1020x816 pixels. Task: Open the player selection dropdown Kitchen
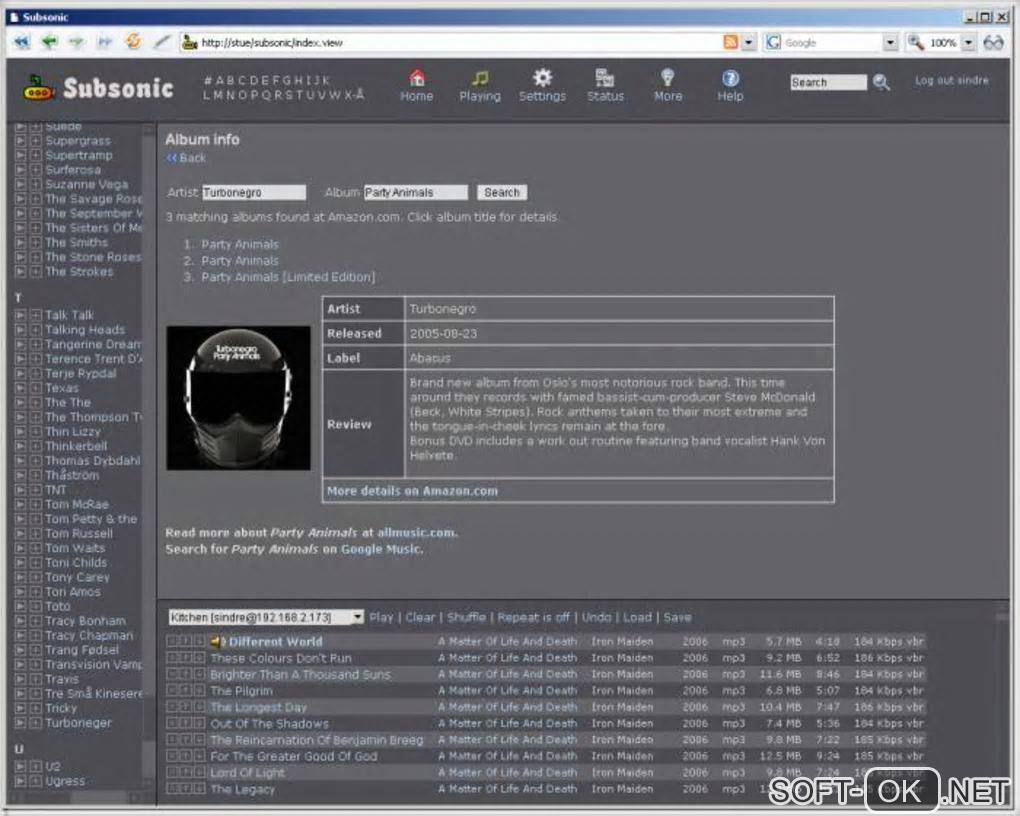click(266, 617)
